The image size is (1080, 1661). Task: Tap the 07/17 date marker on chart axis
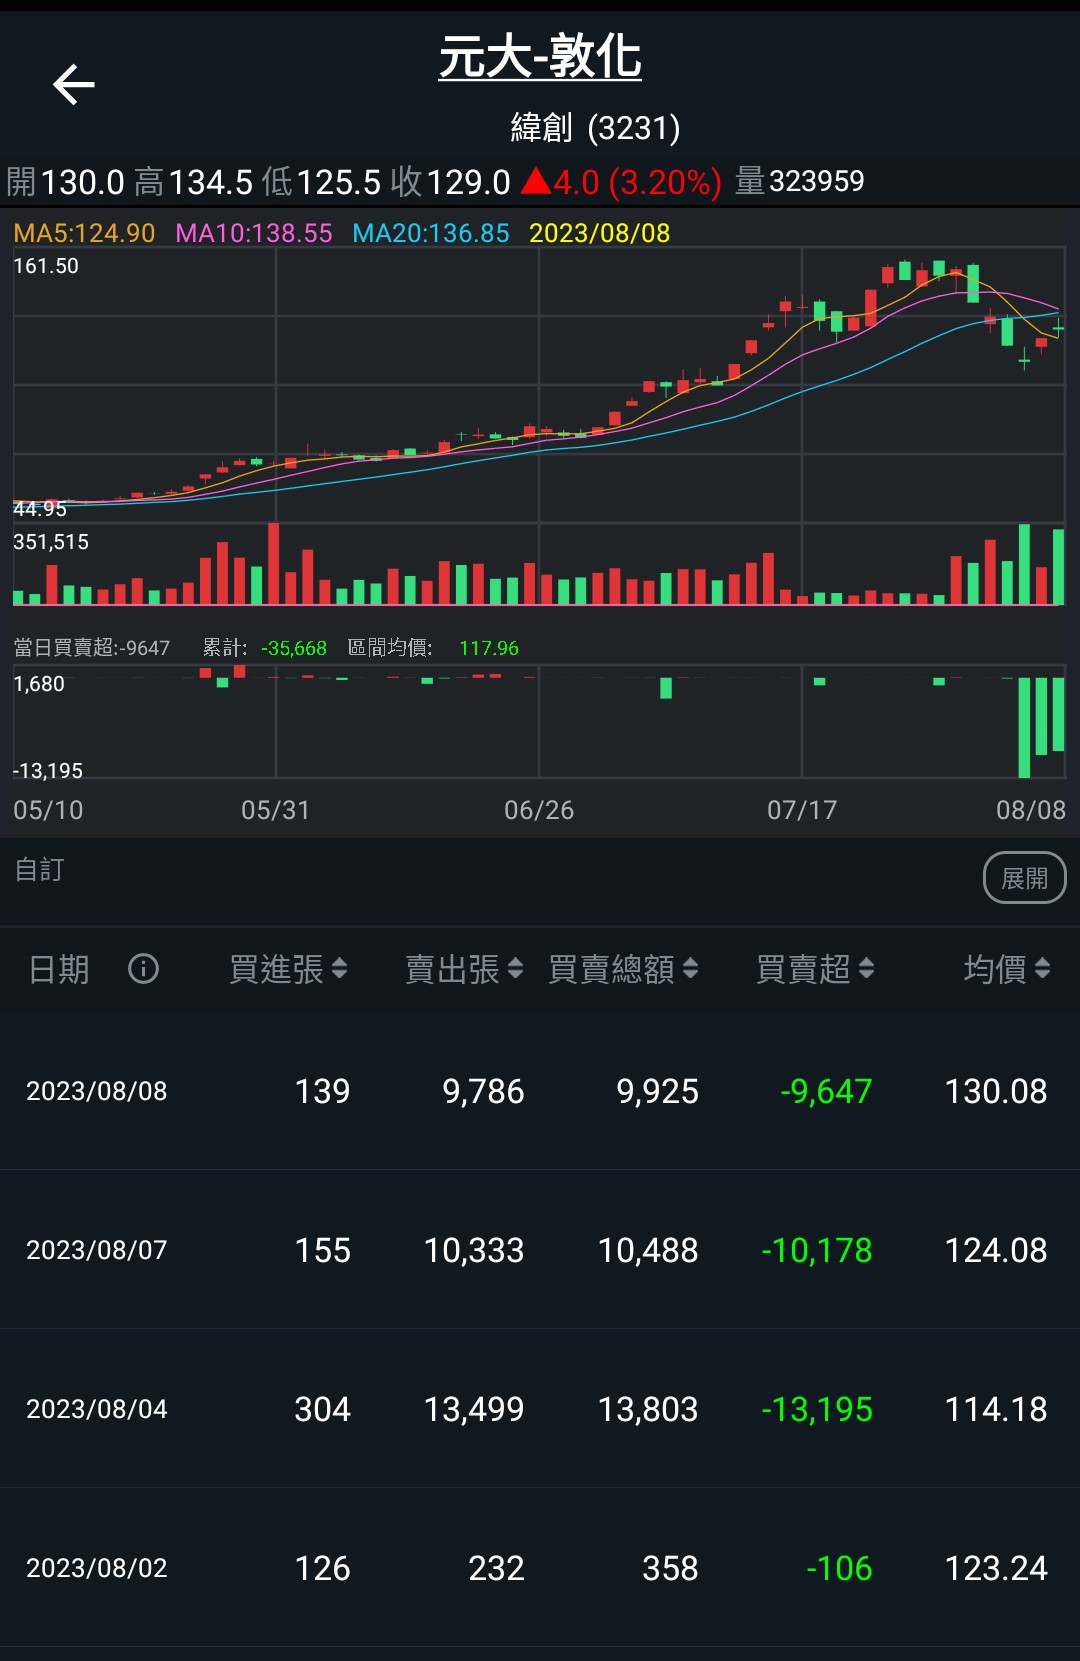point(801,810)
